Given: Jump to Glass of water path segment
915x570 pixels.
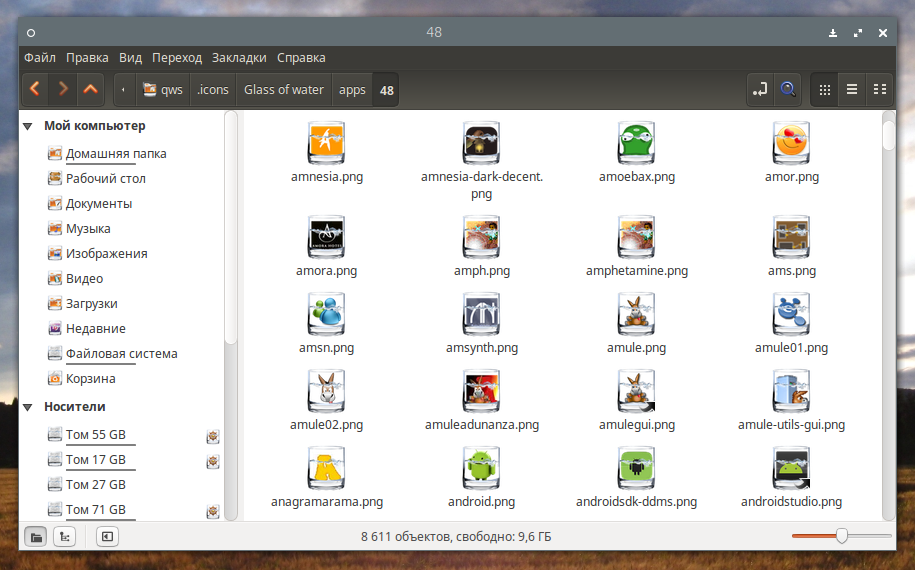Looking at the screenshot, I should pos(284,89).
